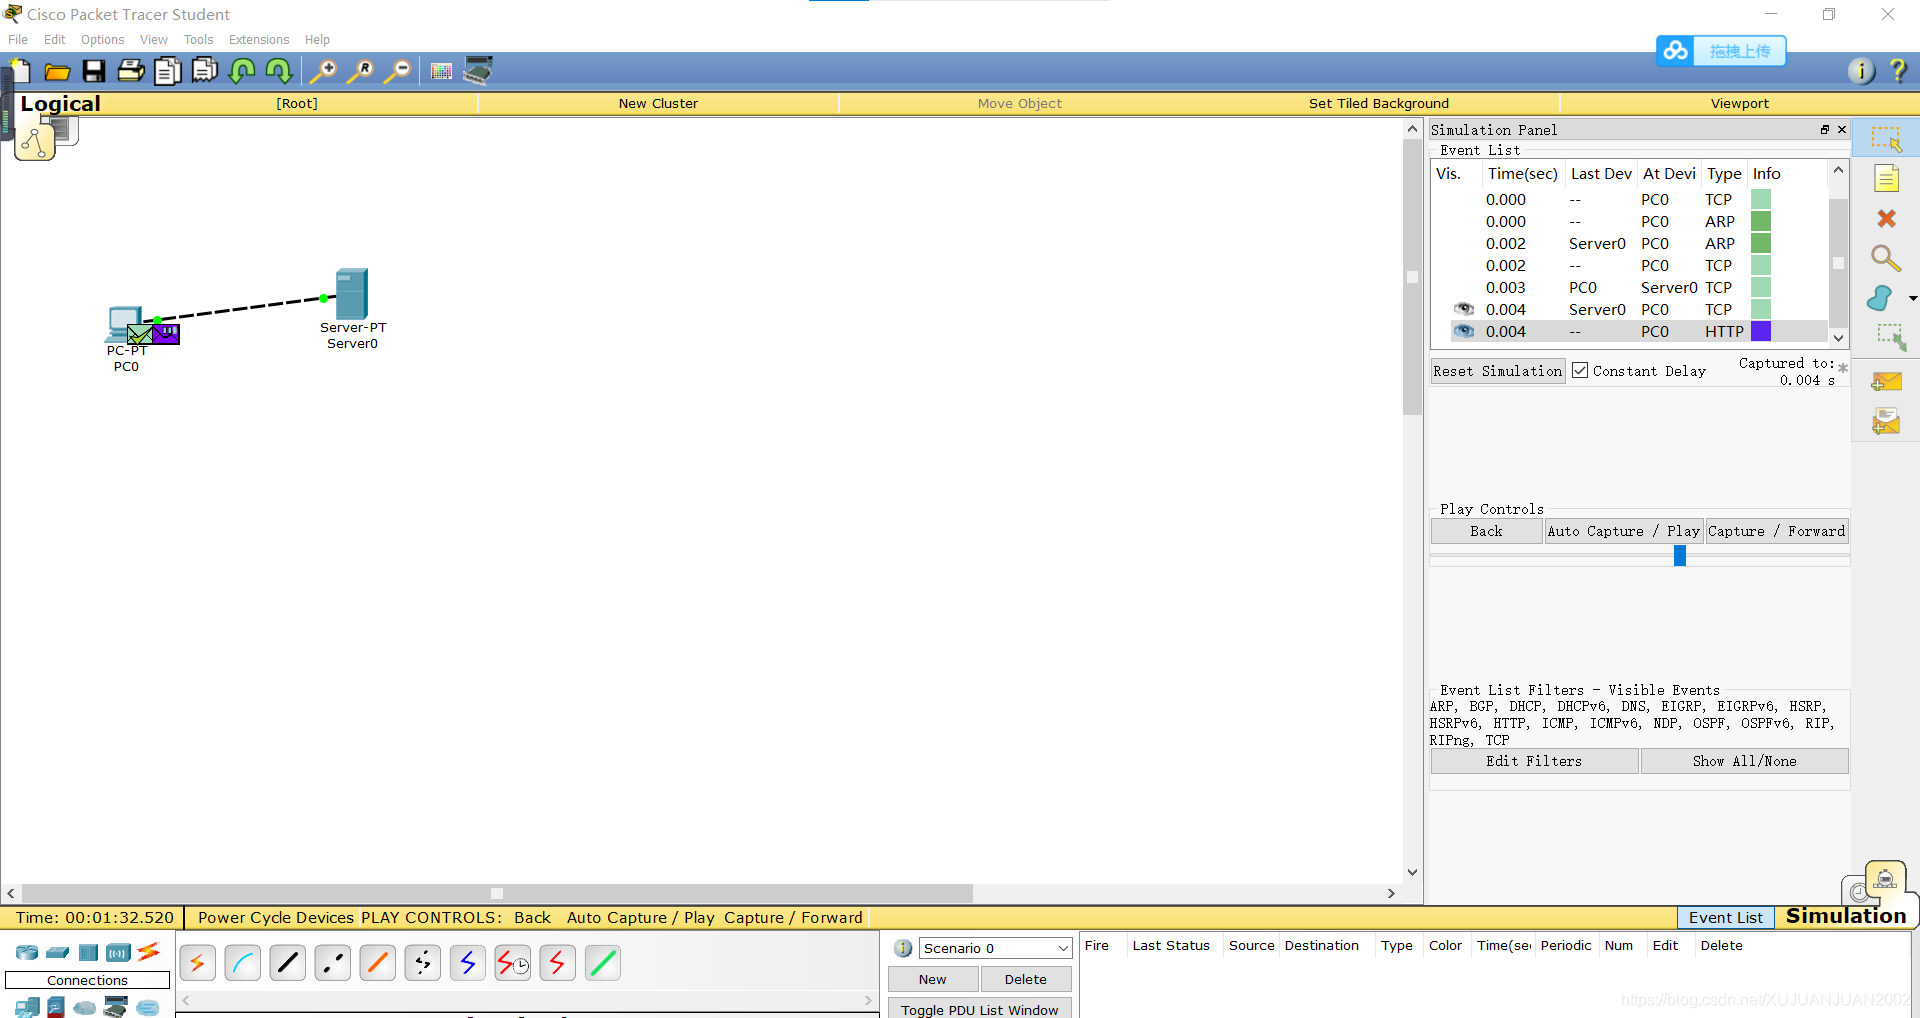Open the Edit menu
This screenshot has width=1920, height=1018.
[x=54, y=40]
